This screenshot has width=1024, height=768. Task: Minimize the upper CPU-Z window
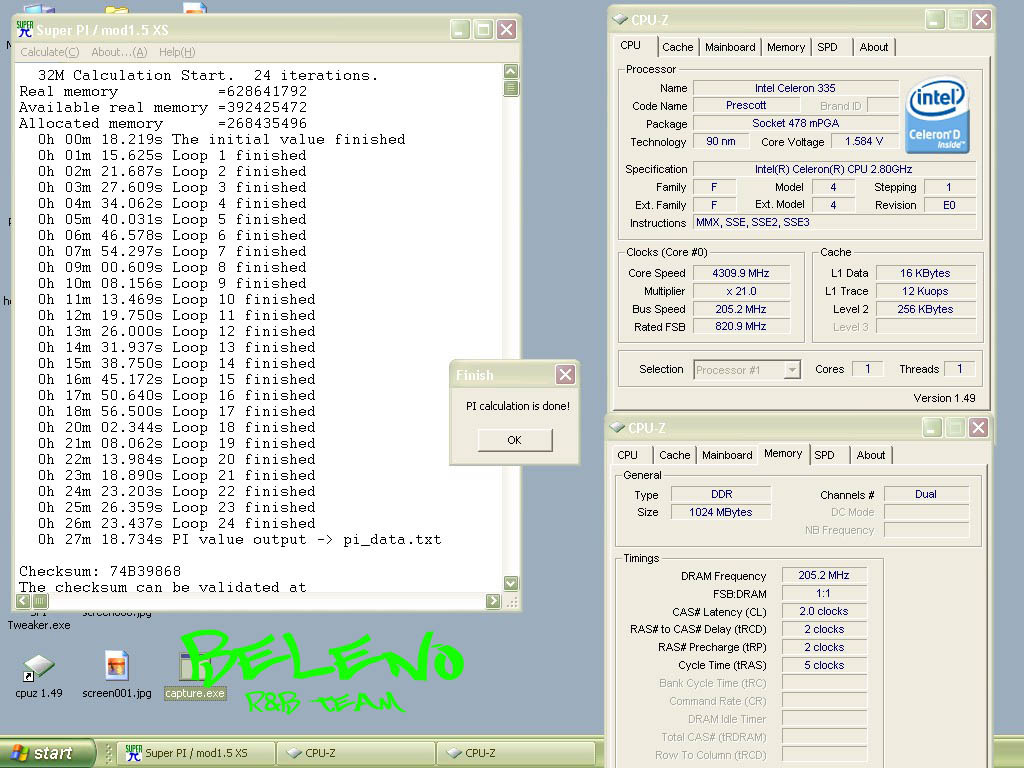click(x=935, y=20)
